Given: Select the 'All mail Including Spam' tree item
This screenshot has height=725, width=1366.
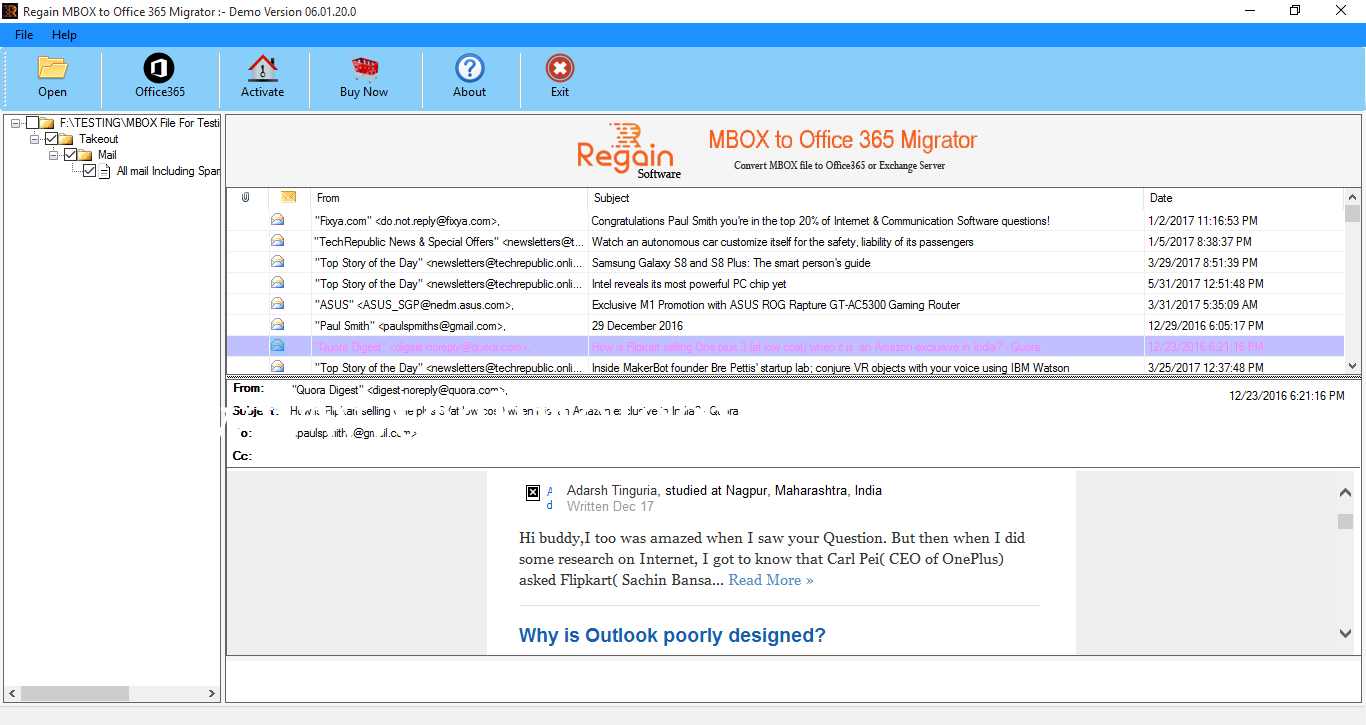Looking at the screenshot, I should pyautogui.click(x=168, y=171).
